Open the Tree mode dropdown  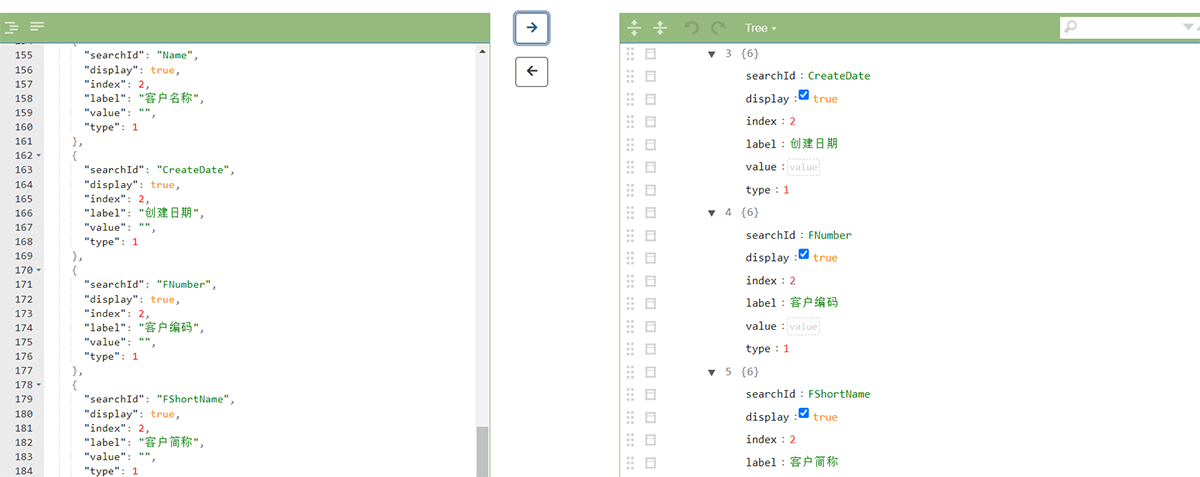pos(760,28)
